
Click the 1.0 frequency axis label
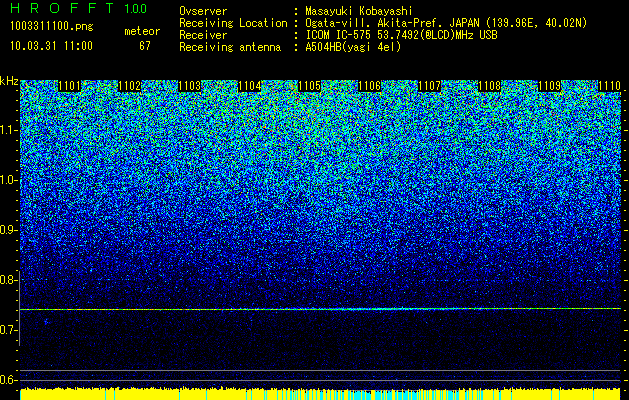[8, 181]
